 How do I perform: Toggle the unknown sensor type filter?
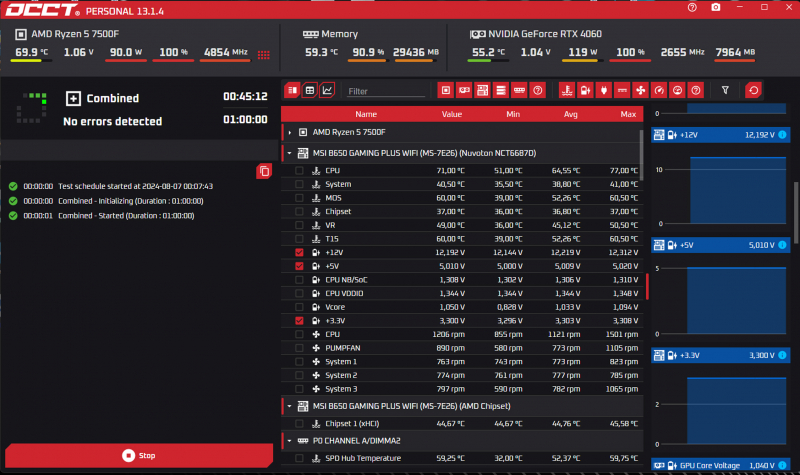point(696,90)
